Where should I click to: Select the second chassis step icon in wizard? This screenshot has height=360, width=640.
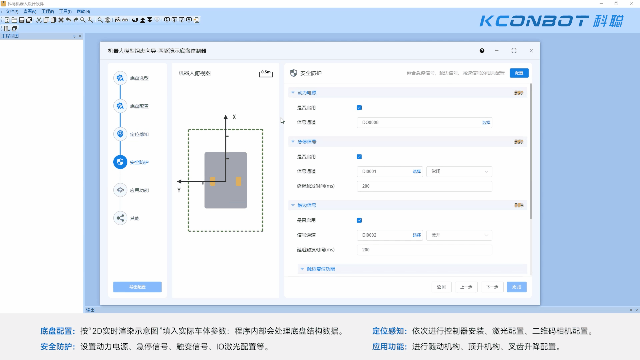coord(120,106)
